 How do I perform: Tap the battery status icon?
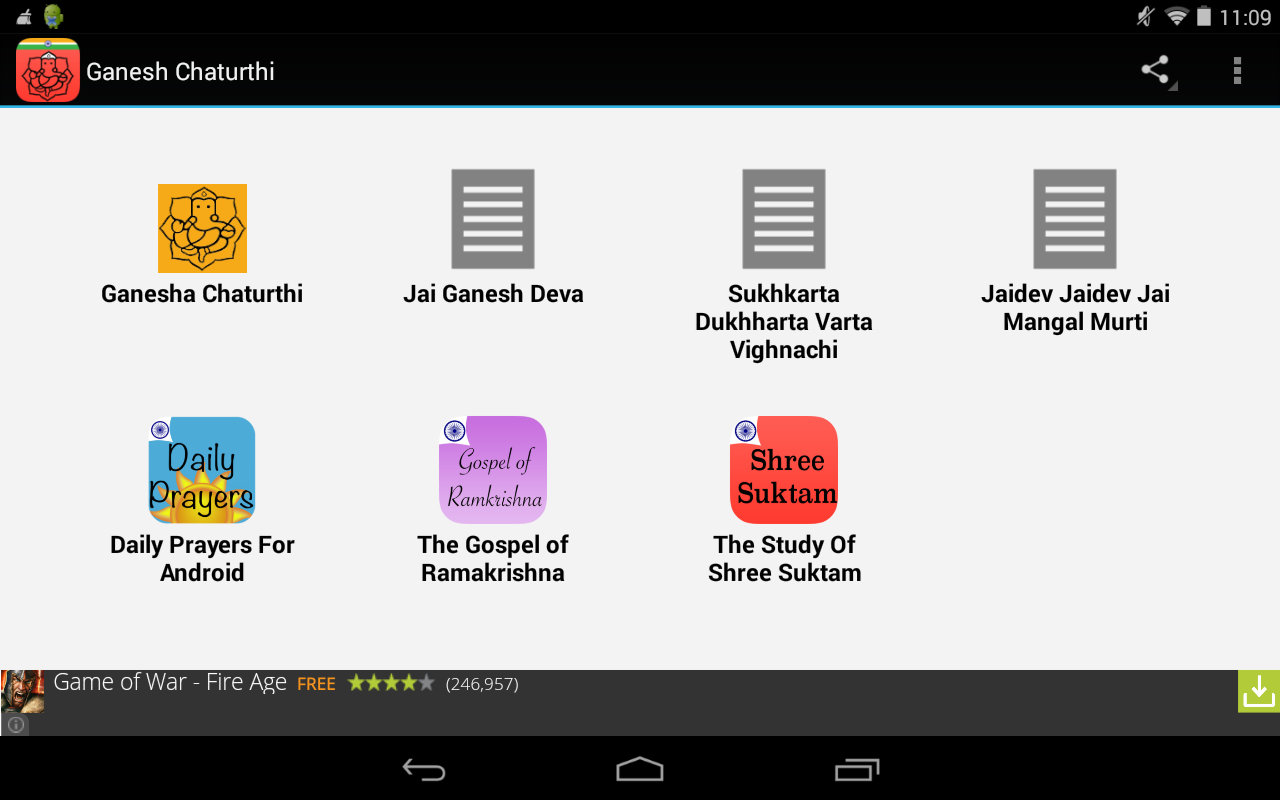1204,17
